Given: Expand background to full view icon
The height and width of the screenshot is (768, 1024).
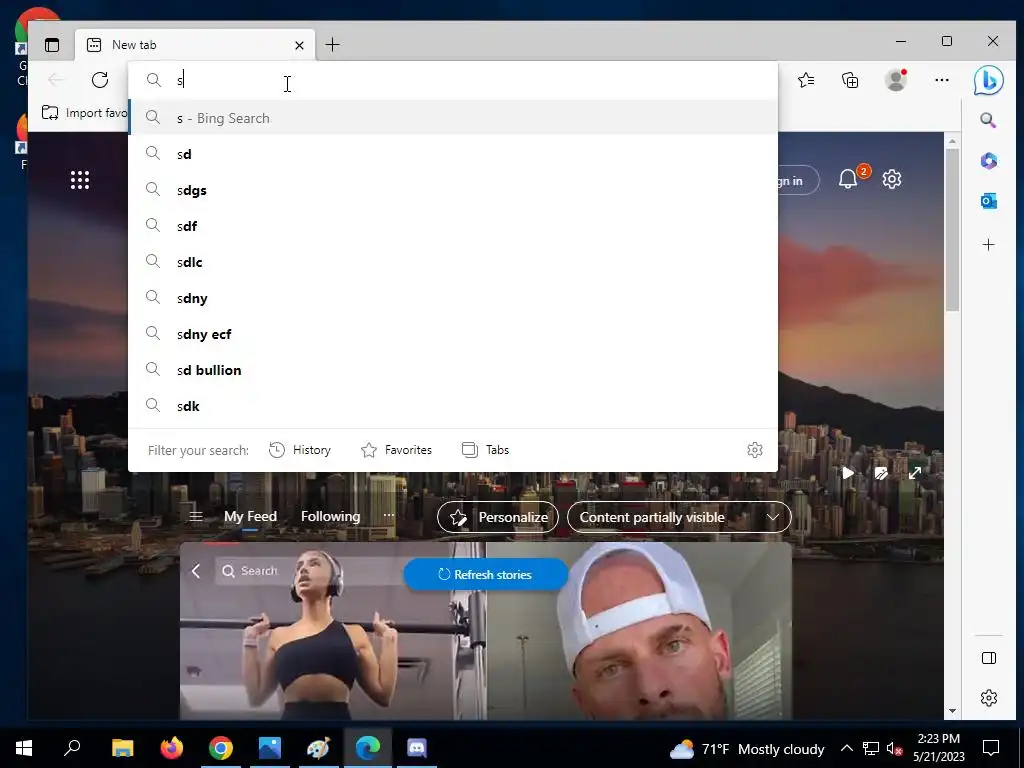Looking at the screenshot, I should pyautogui.click(x=915, y=473).
